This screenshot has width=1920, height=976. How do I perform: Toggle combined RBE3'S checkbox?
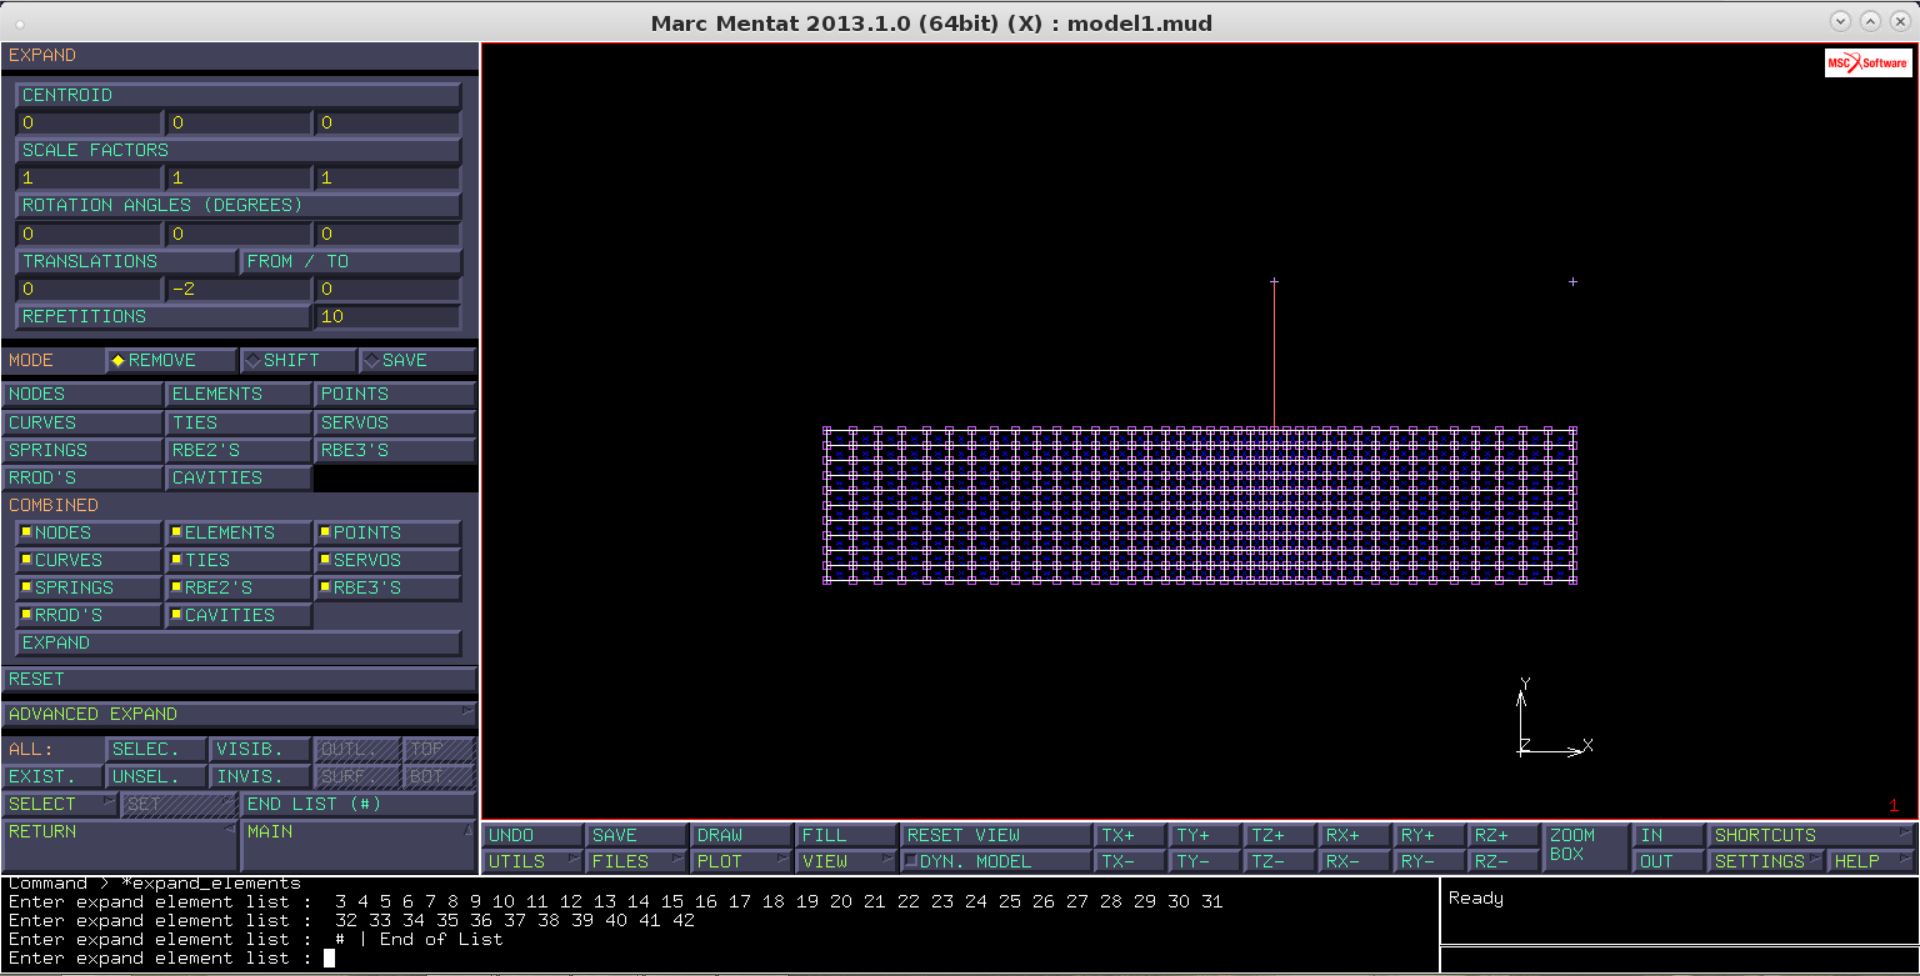coord(388,588)
